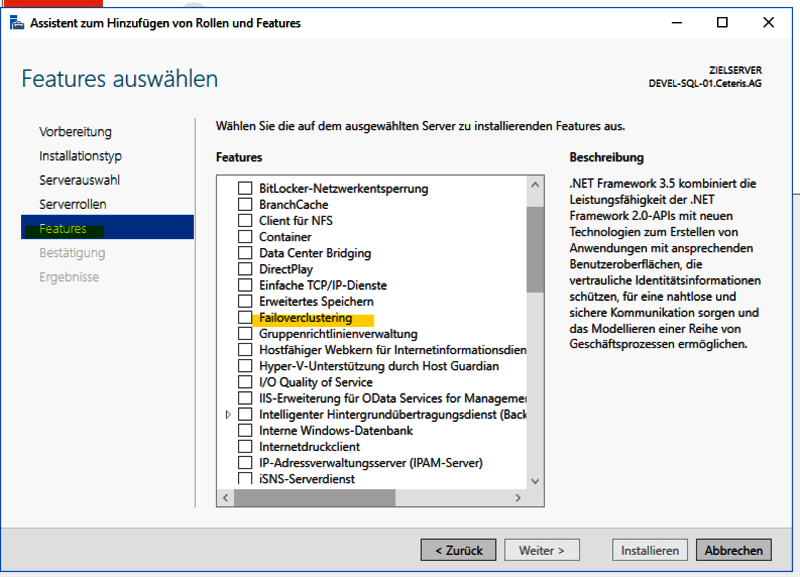
Task: Open the Installationstyp step
Action: [80, 156]
